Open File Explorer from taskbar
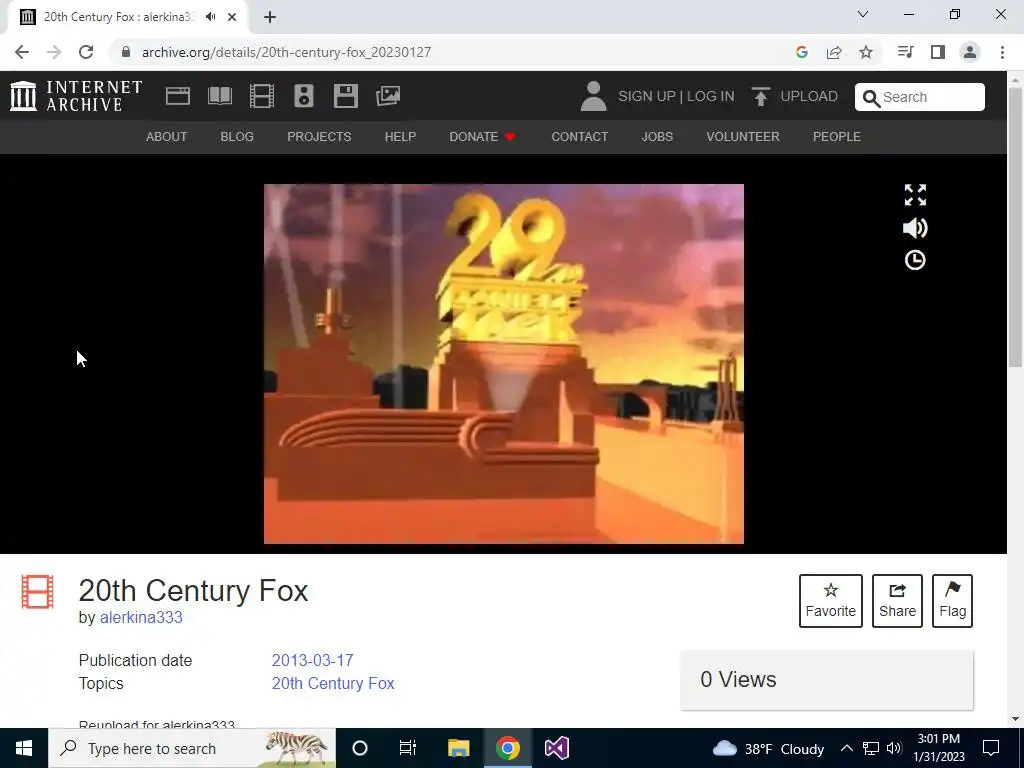1024x768 pixels. (458, 748)
